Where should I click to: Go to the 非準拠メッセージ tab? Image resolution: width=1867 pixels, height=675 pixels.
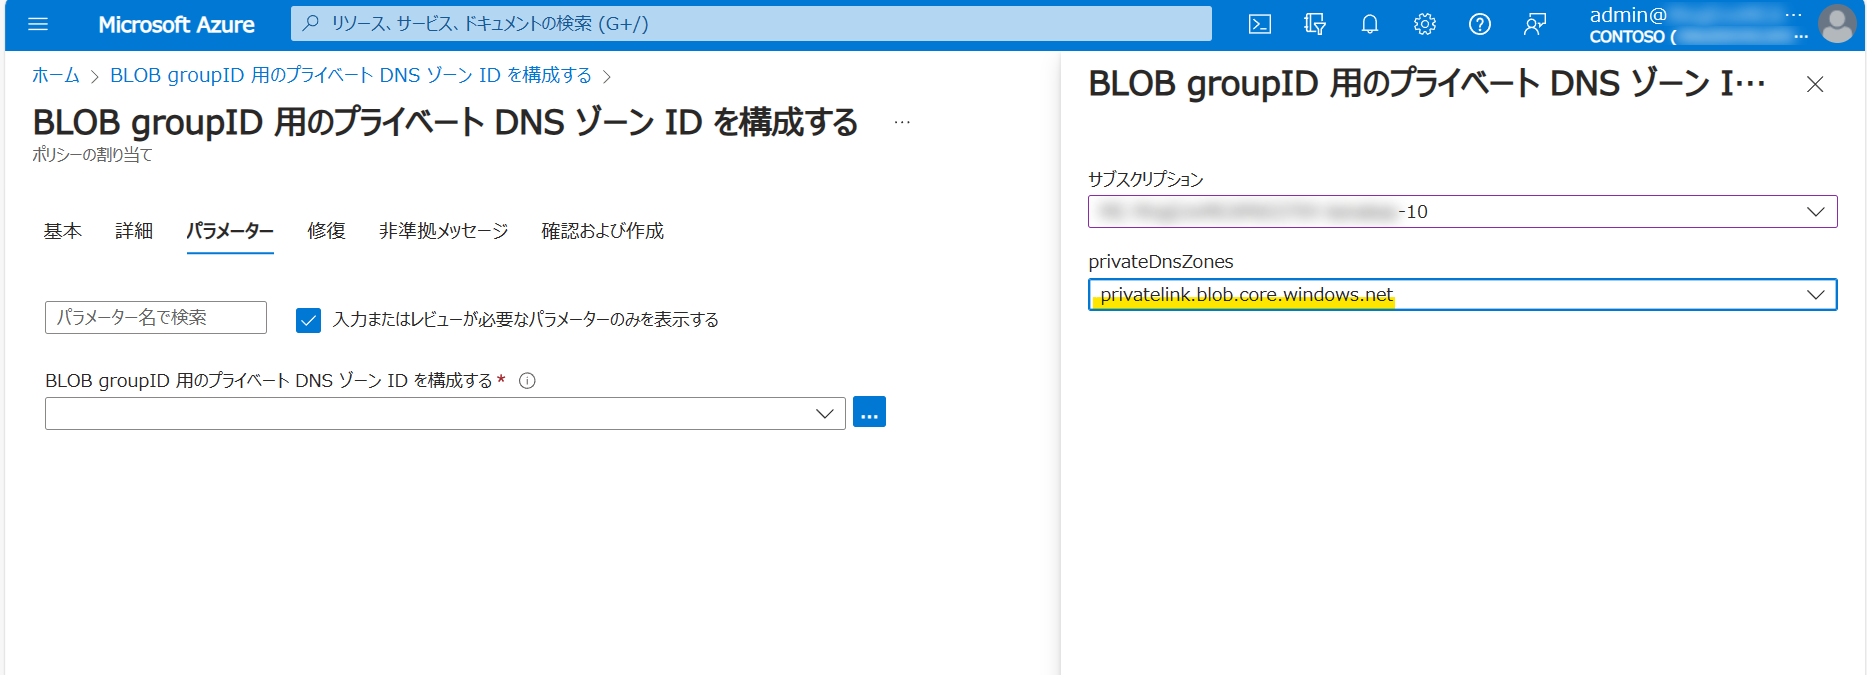pos(444,231)
